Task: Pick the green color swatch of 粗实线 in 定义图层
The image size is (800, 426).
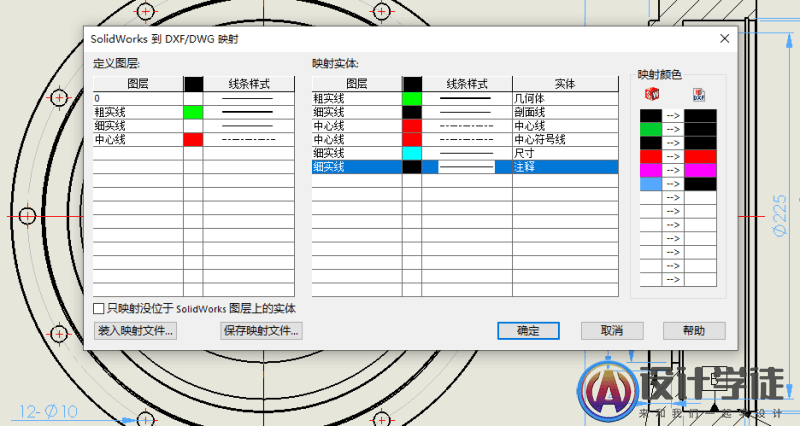Action: [193, 112]
